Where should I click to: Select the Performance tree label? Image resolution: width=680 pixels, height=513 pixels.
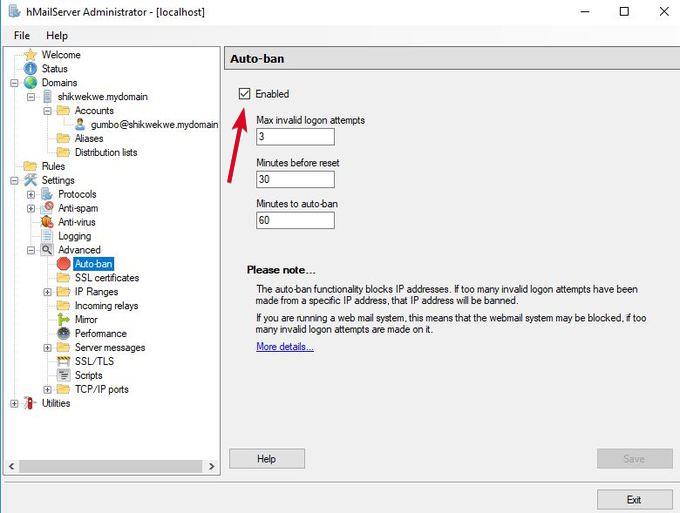click(101, 333)
